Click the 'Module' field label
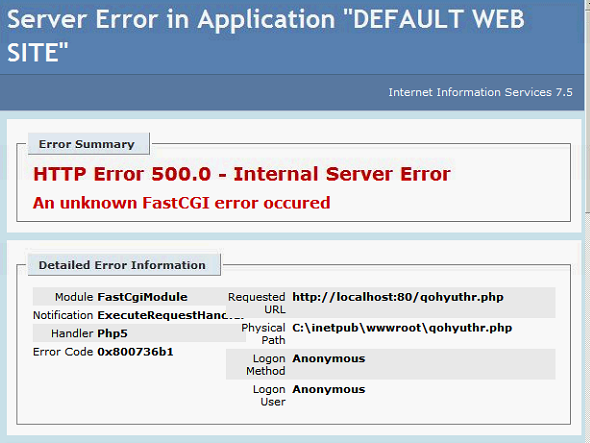This screenshot has height=443, width=590. 74,297
